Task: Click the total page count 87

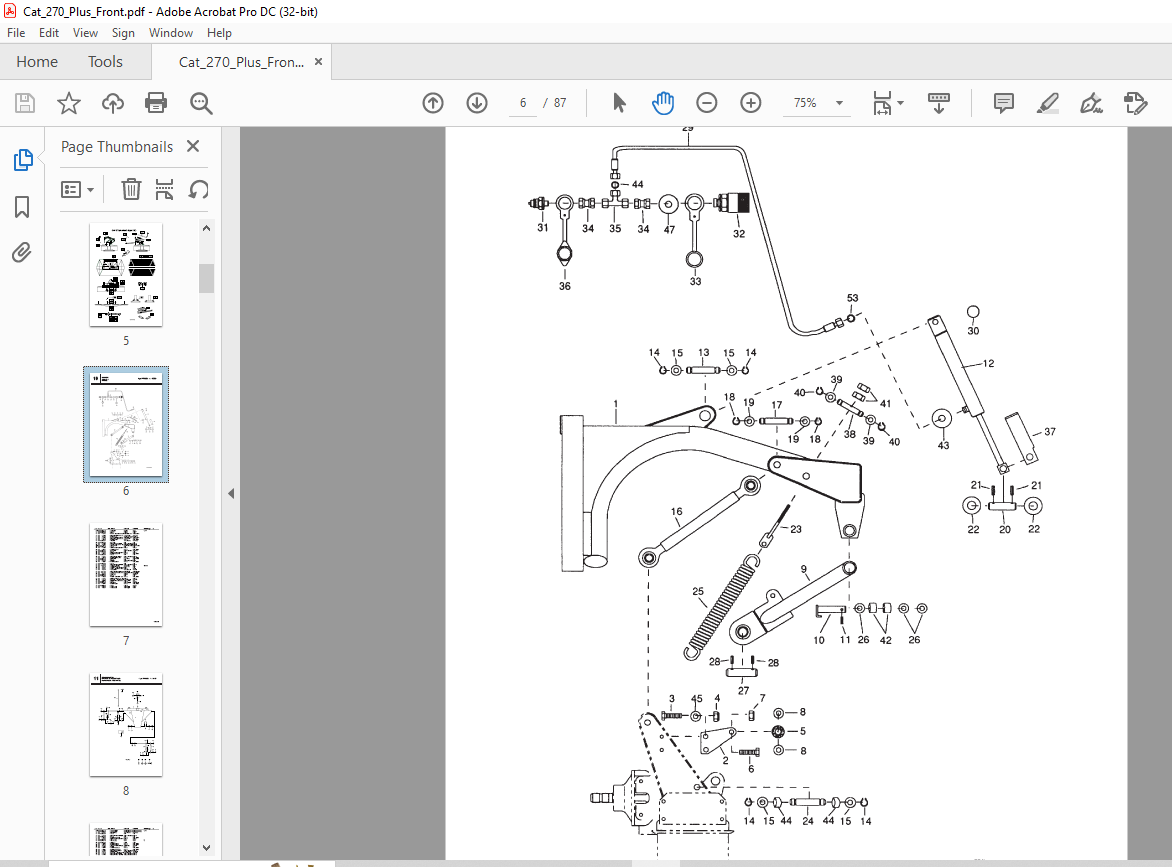Action: click(560, 103)
